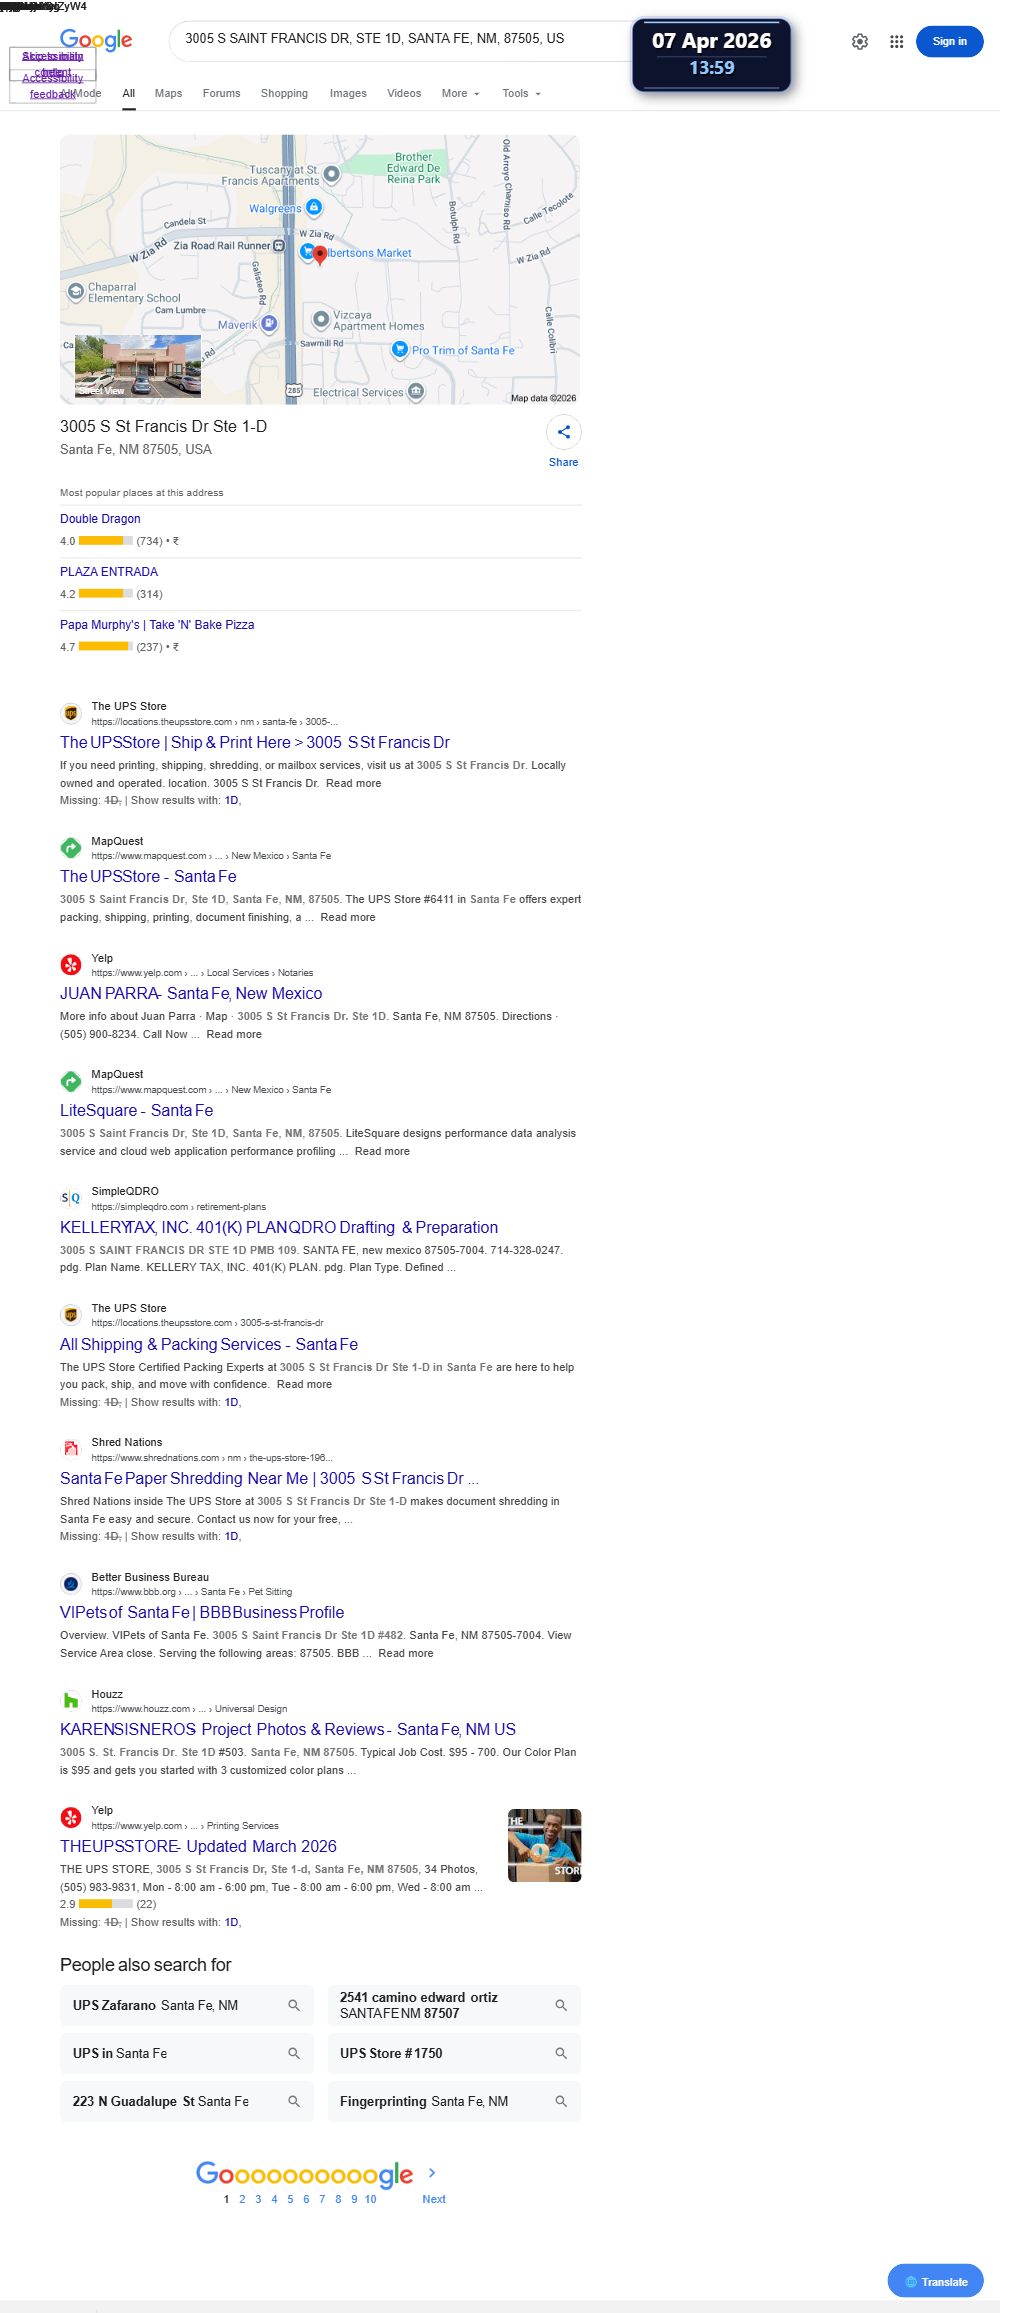This screenshot has height=2313, width=1012.
Task: Expand the More search menu
Action: (461, 93)
